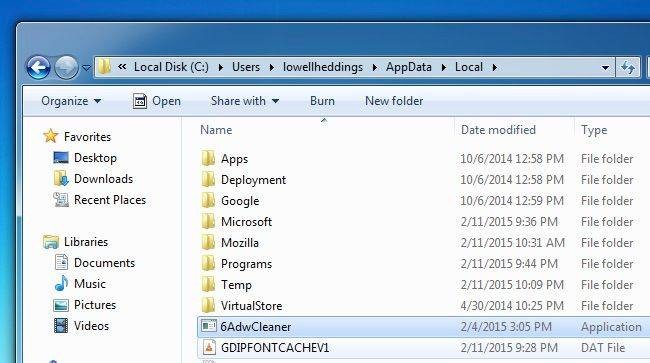
Task: Click the GDIPFONTCACHEV1 file name
Action: coord(275,348)
